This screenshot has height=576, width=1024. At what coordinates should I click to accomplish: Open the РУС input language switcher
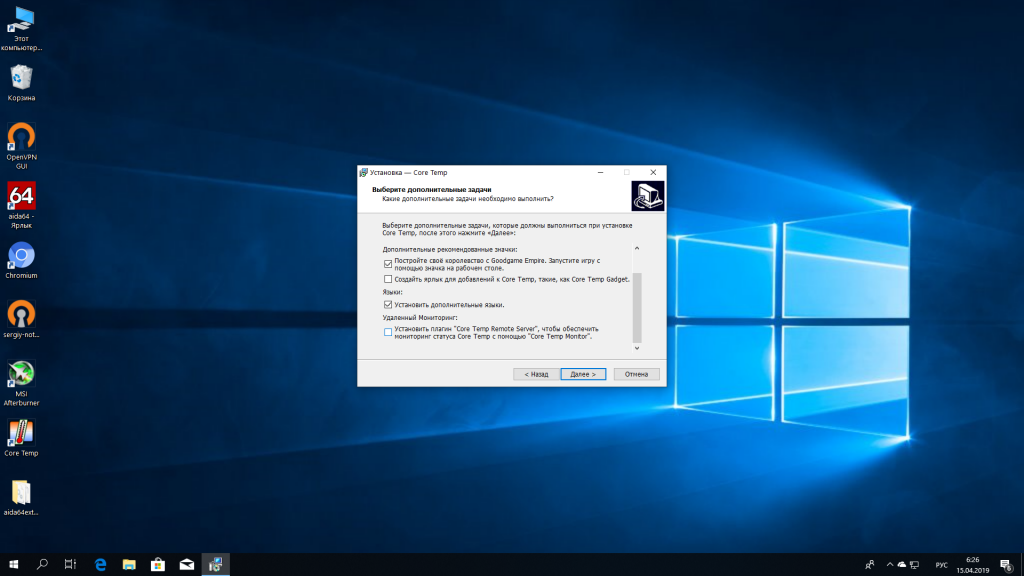coord(941,564)
